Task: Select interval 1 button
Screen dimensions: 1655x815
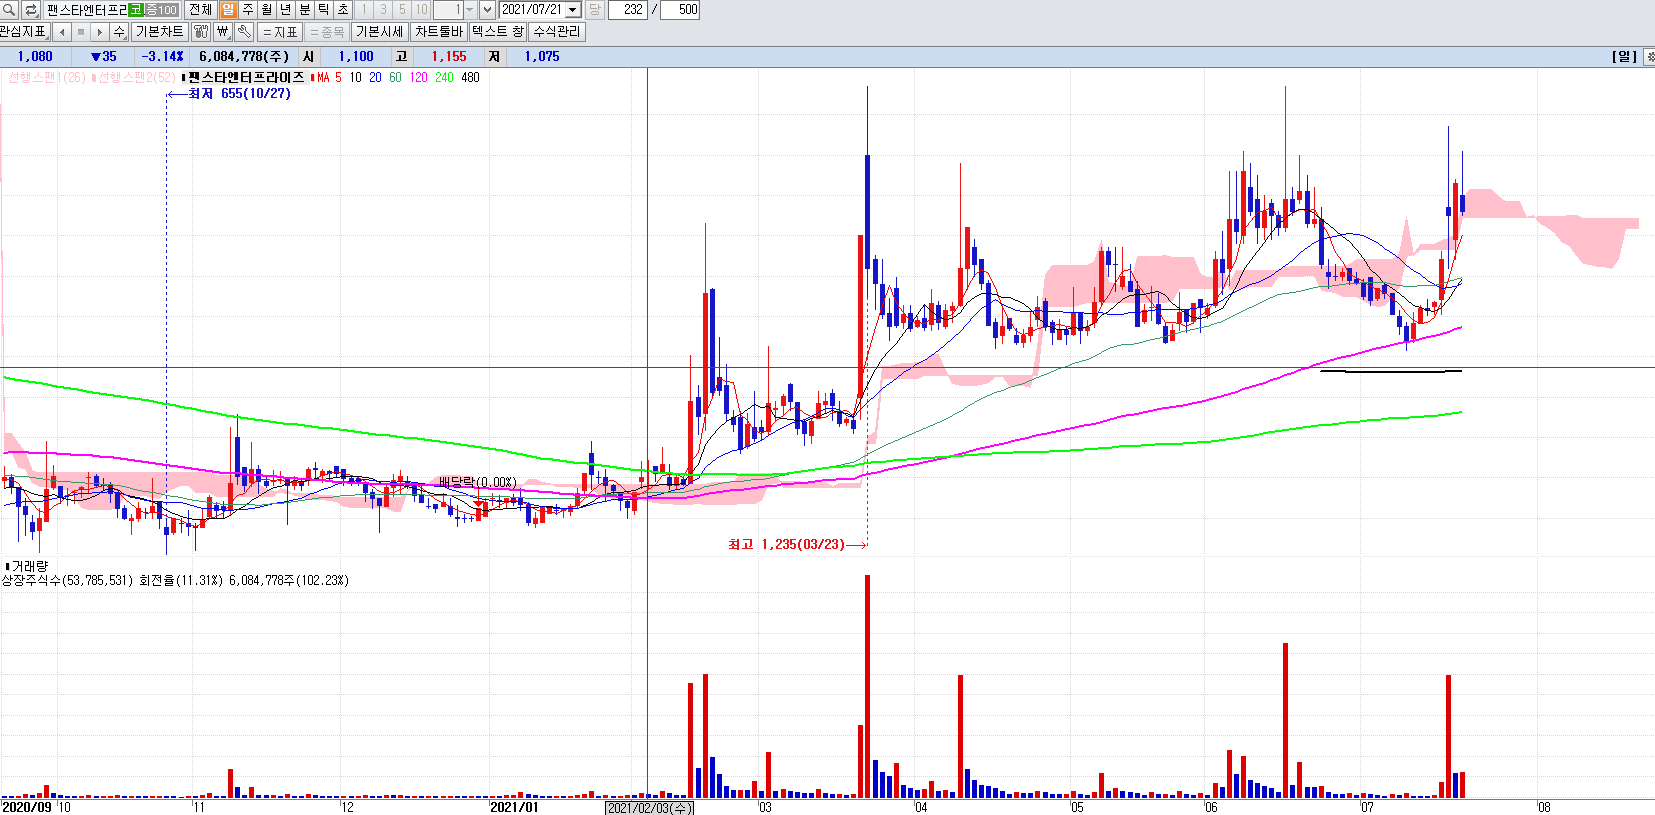Action: (364, 10)
